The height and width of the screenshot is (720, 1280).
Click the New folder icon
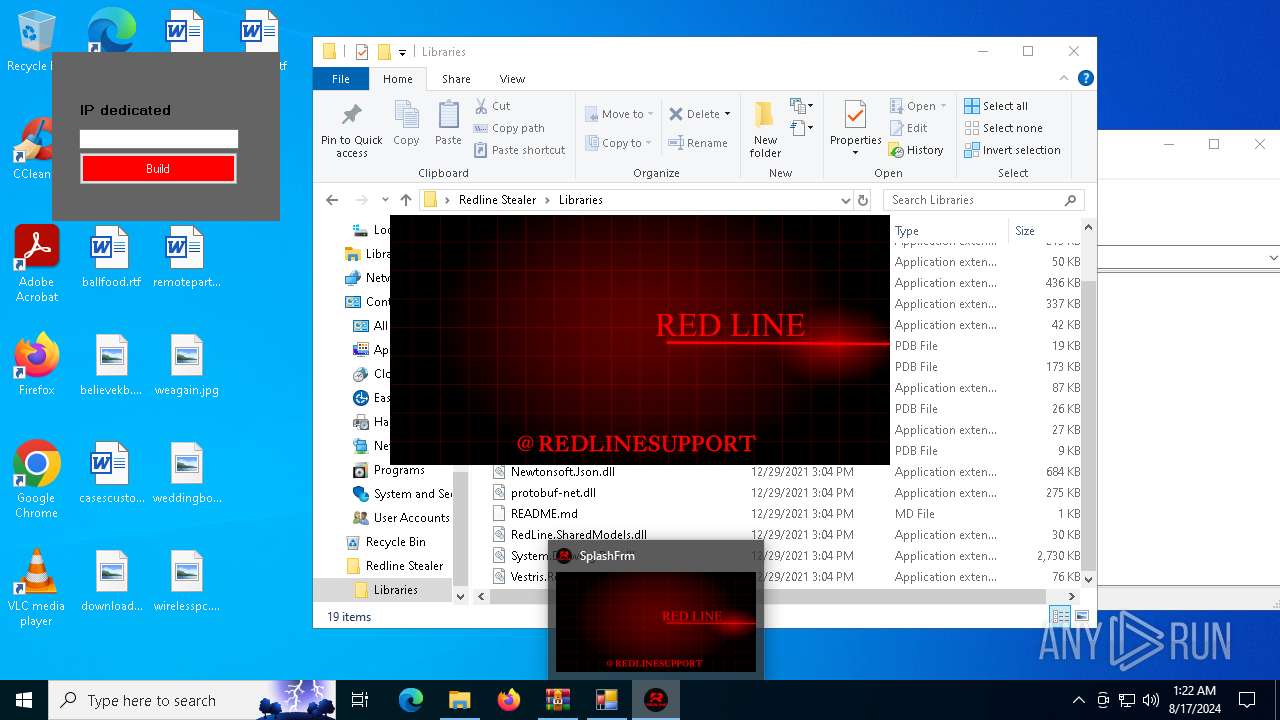pyautogui.click(x=765, y=129)
